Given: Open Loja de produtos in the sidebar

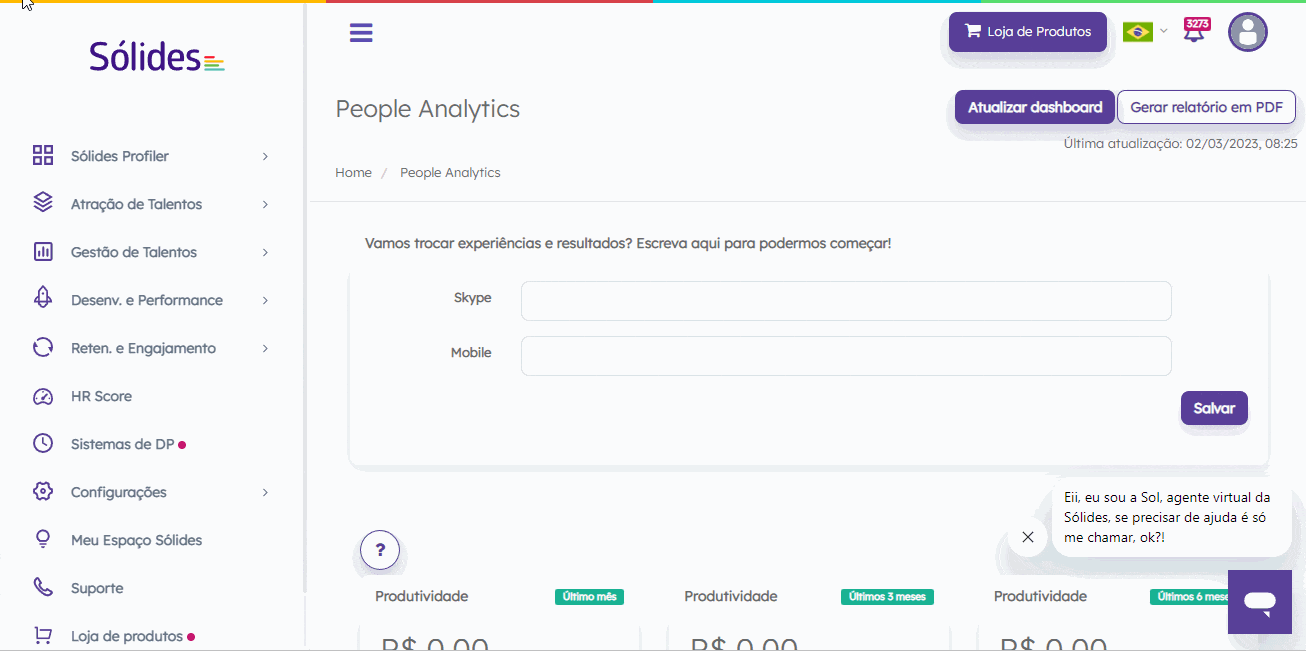Looking at the screenshot, I should point(127,636).
